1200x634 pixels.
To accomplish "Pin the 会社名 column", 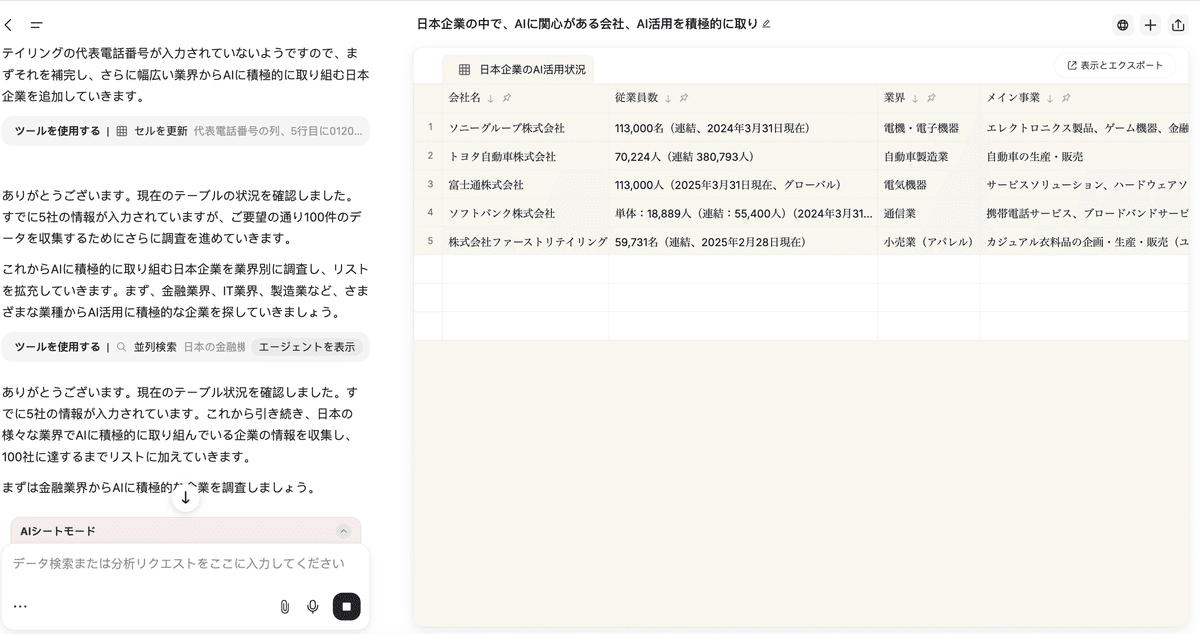I will pos(507,98).
